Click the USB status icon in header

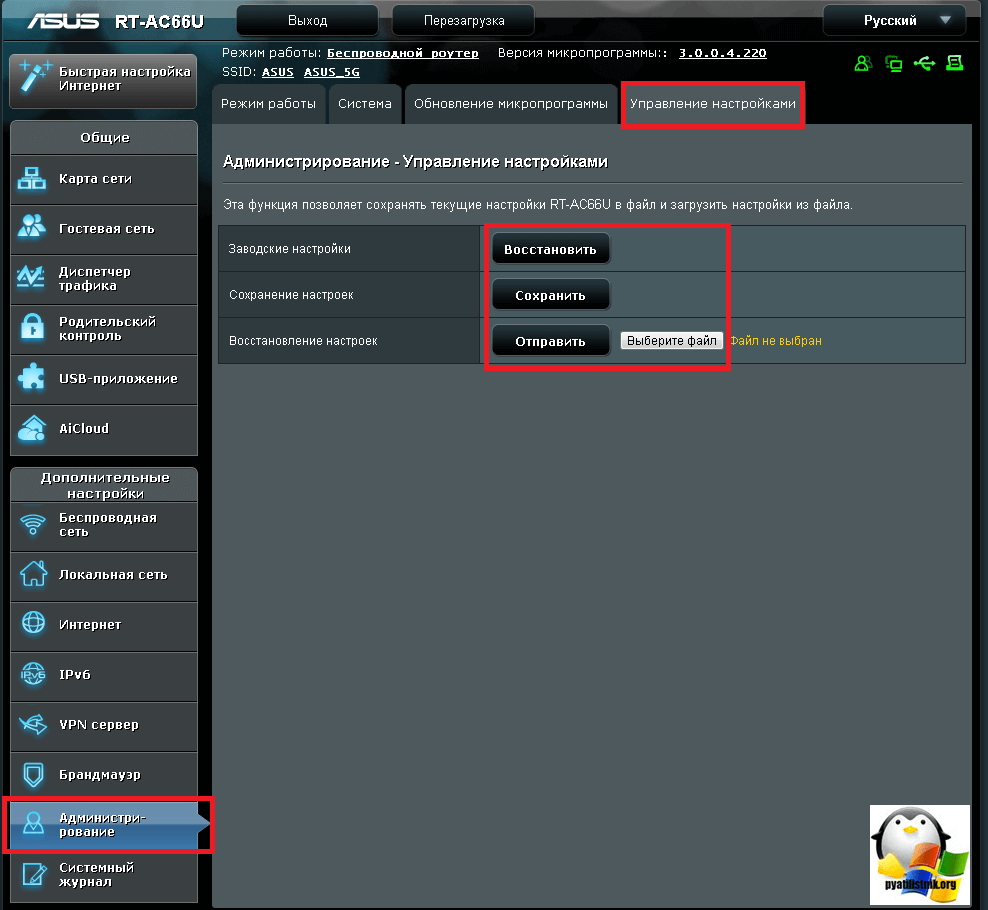925,64
